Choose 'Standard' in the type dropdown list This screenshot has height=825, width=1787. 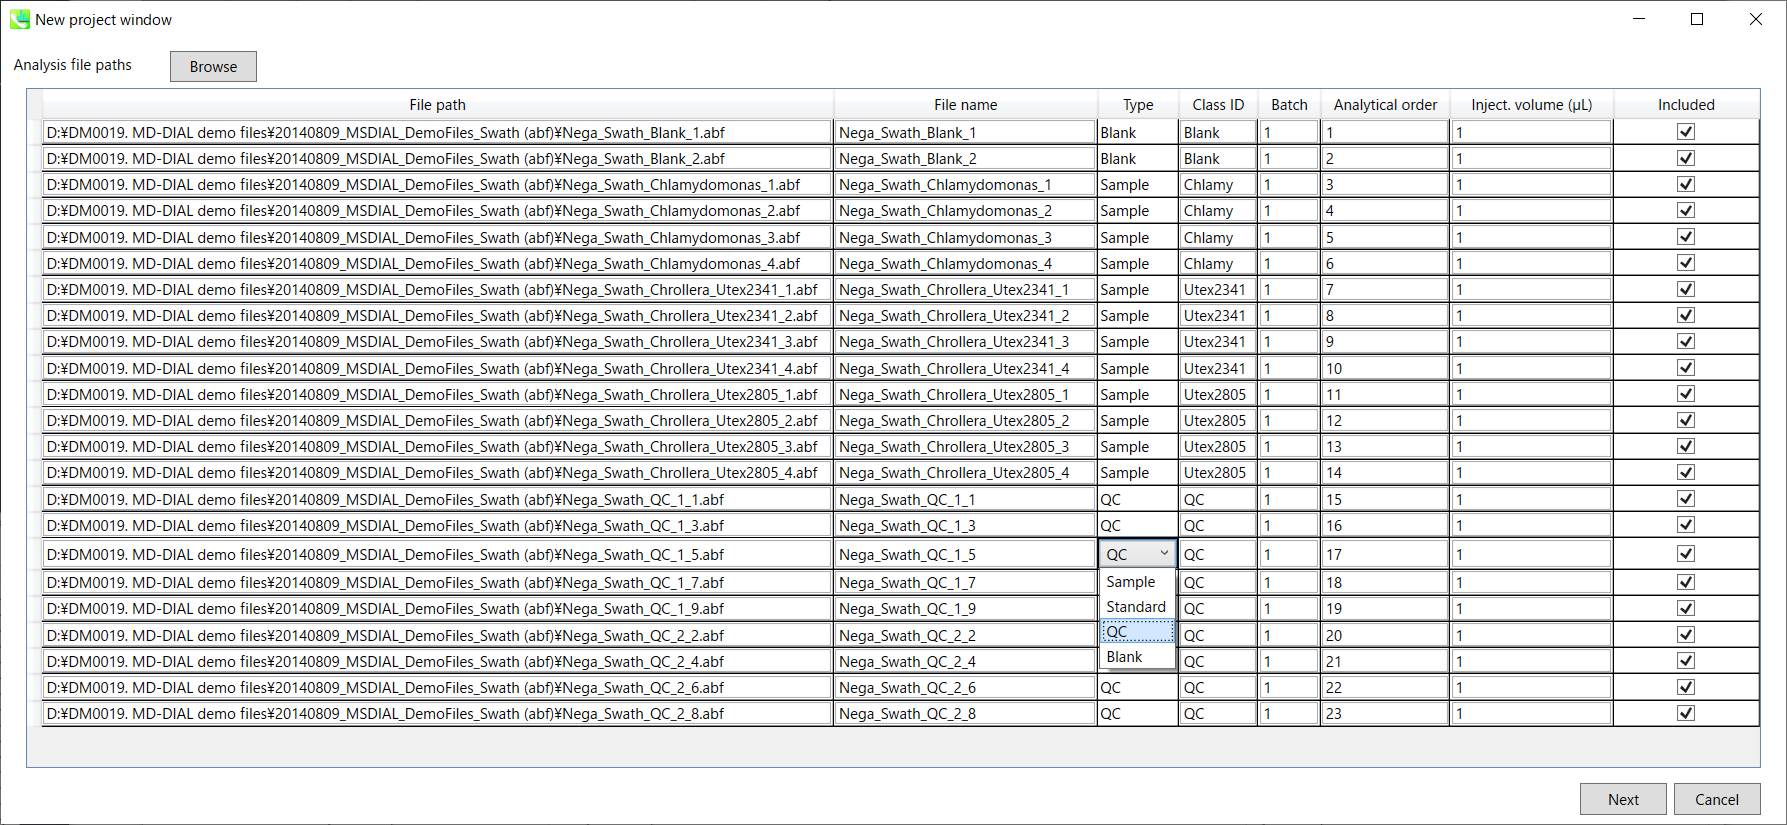1135,607
